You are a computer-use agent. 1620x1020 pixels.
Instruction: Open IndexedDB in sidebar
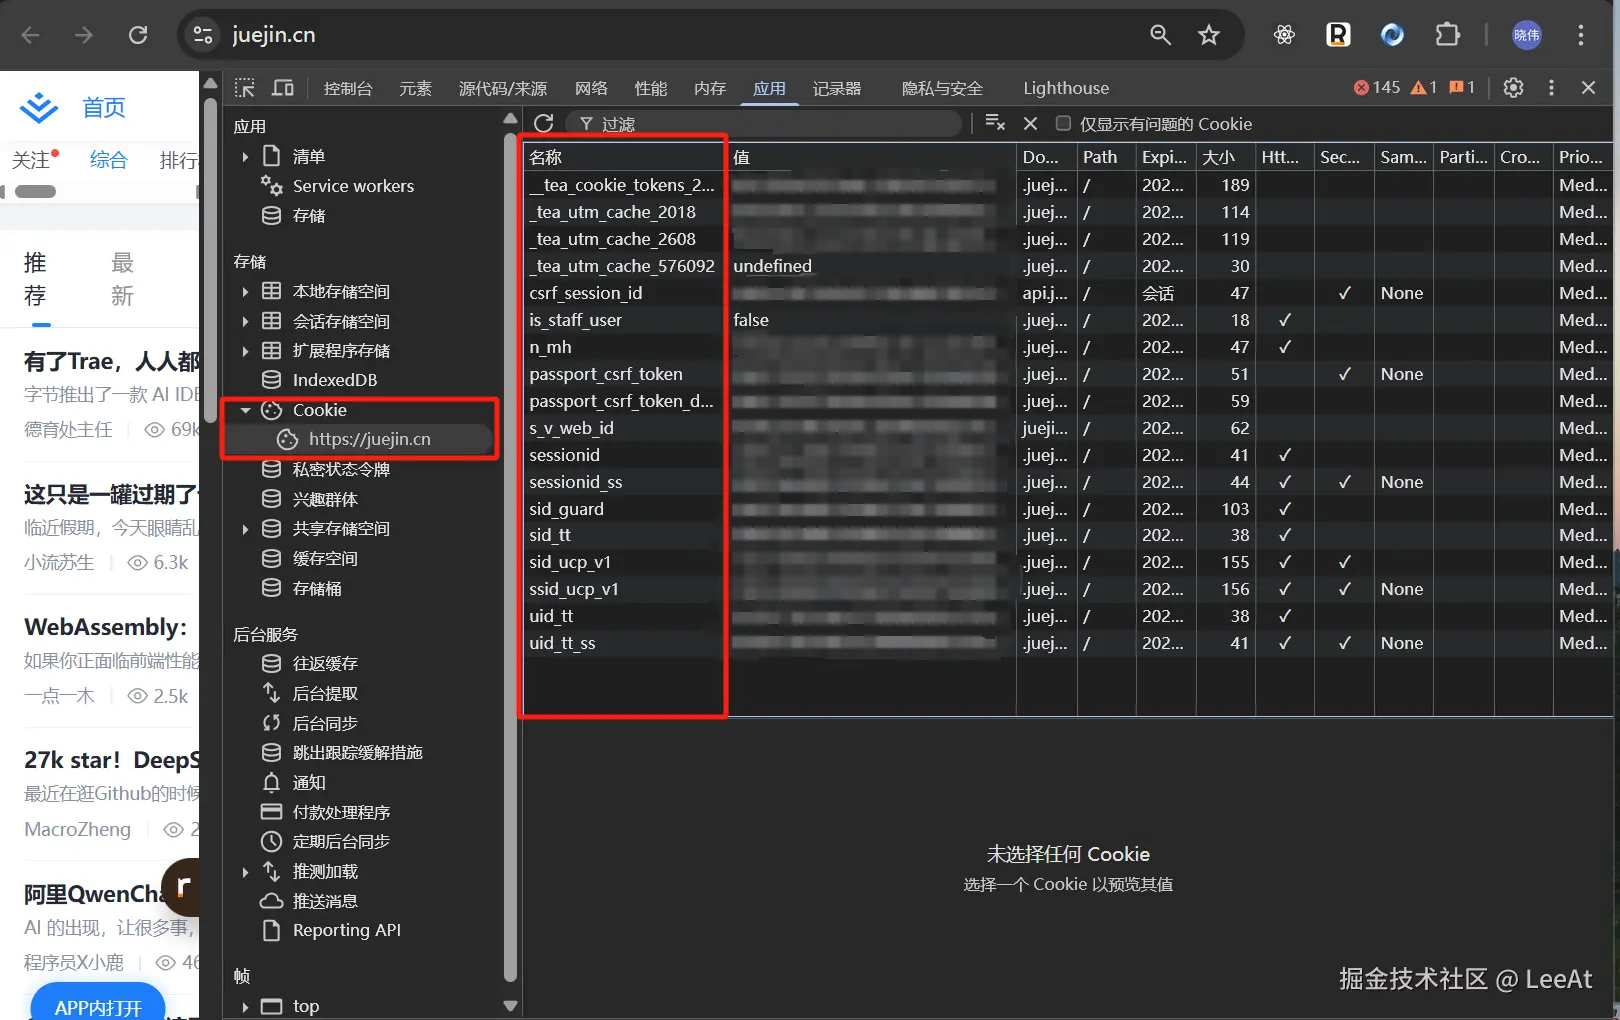(335, 380)
